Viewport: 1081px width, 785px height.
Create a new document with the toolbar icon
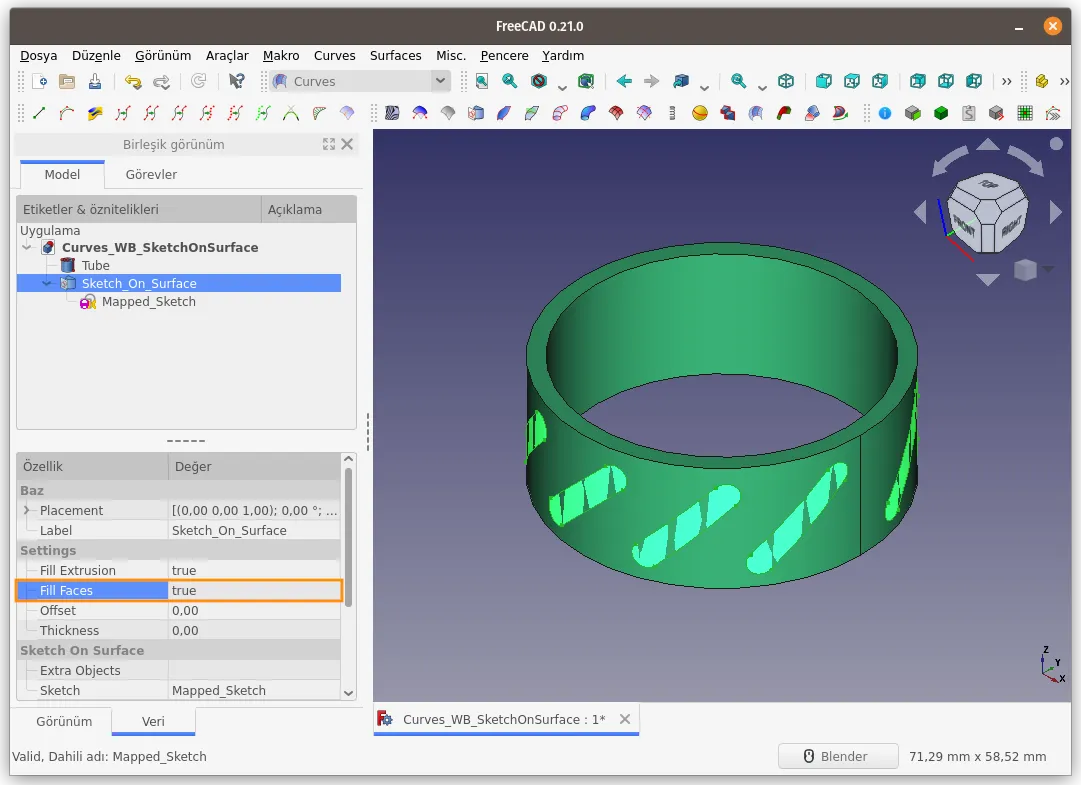click(x=39, y=81)
